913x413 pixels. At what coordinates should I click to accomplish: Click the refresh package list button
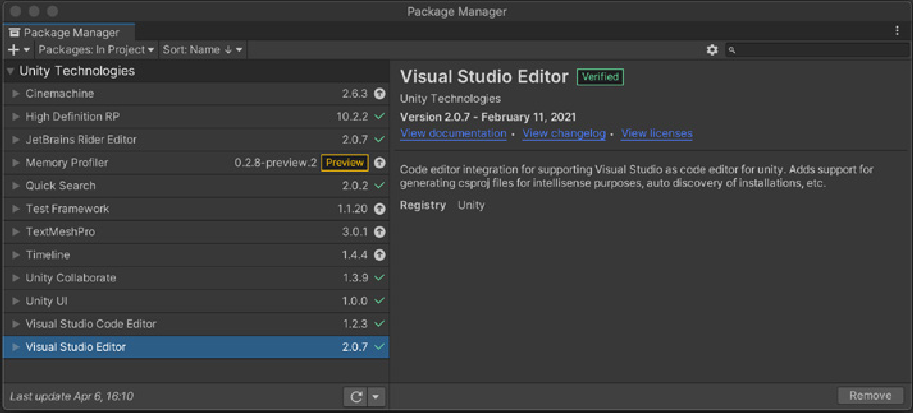click(356, 397)
